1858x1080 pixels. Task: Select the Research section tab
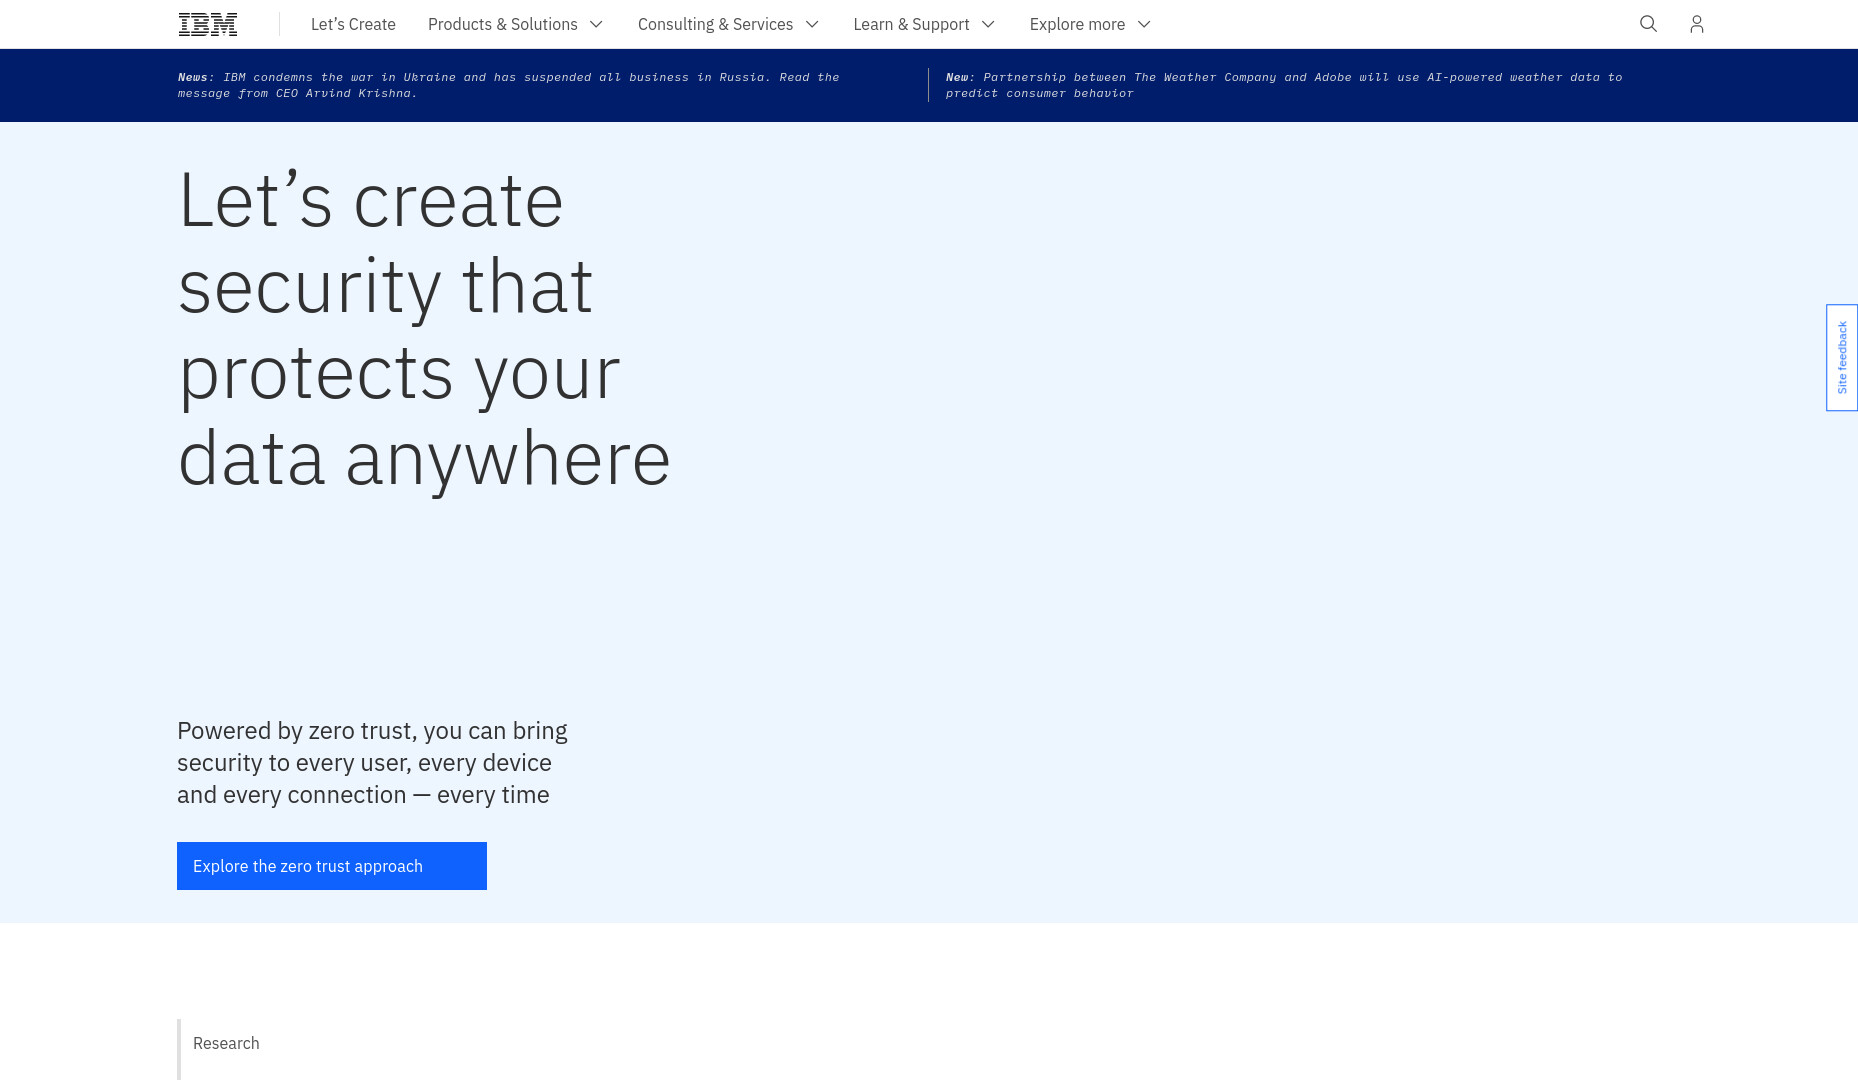(226, 1043)
